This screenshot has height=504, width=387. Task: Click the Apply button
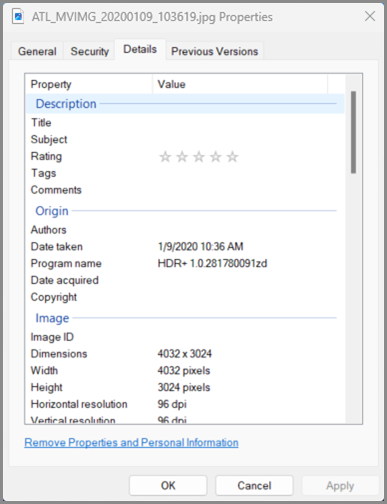[340, 485]
